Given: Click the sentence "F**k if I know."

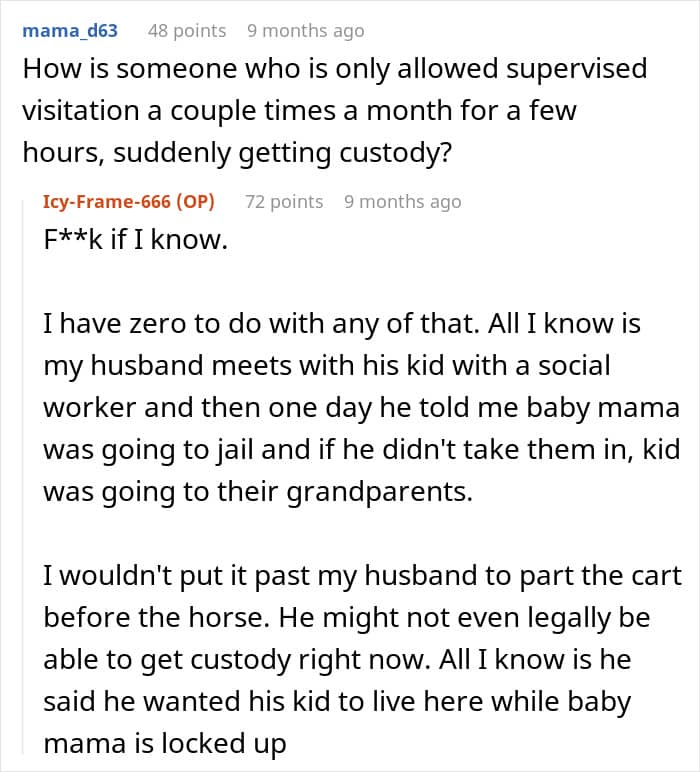Looking at the screenshot, I should (x=136, y=240).
